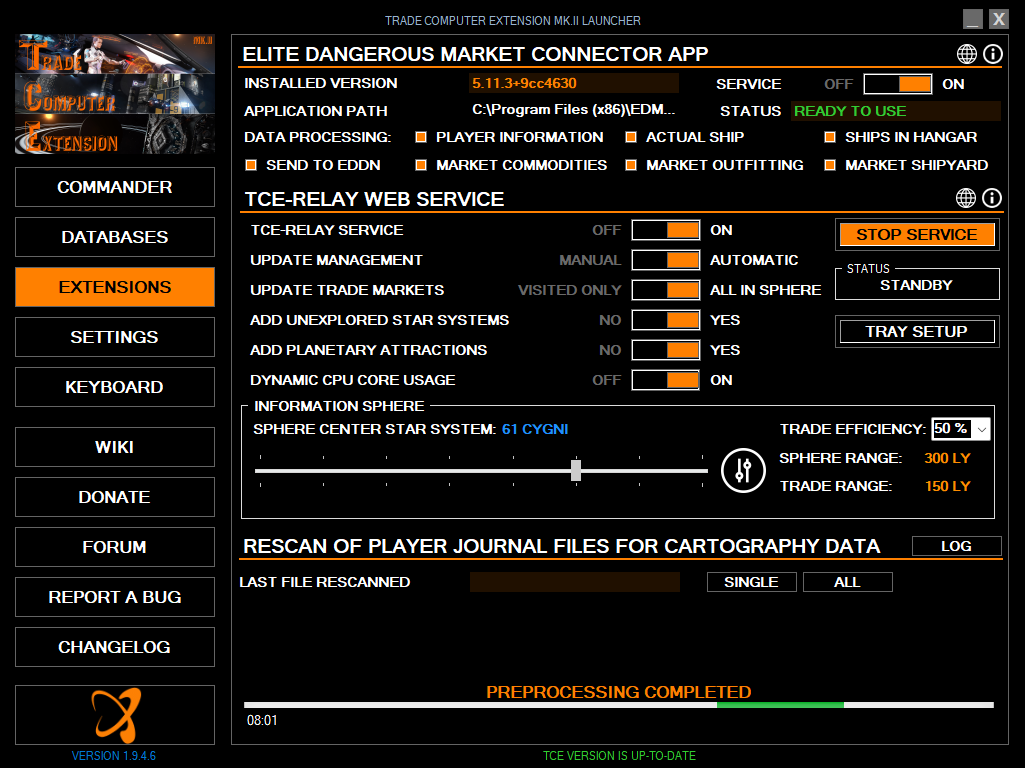1025x768 pixels.
Task: Click the sphere range slider handle
Action: pyautogui.click(x=576, y=471)
